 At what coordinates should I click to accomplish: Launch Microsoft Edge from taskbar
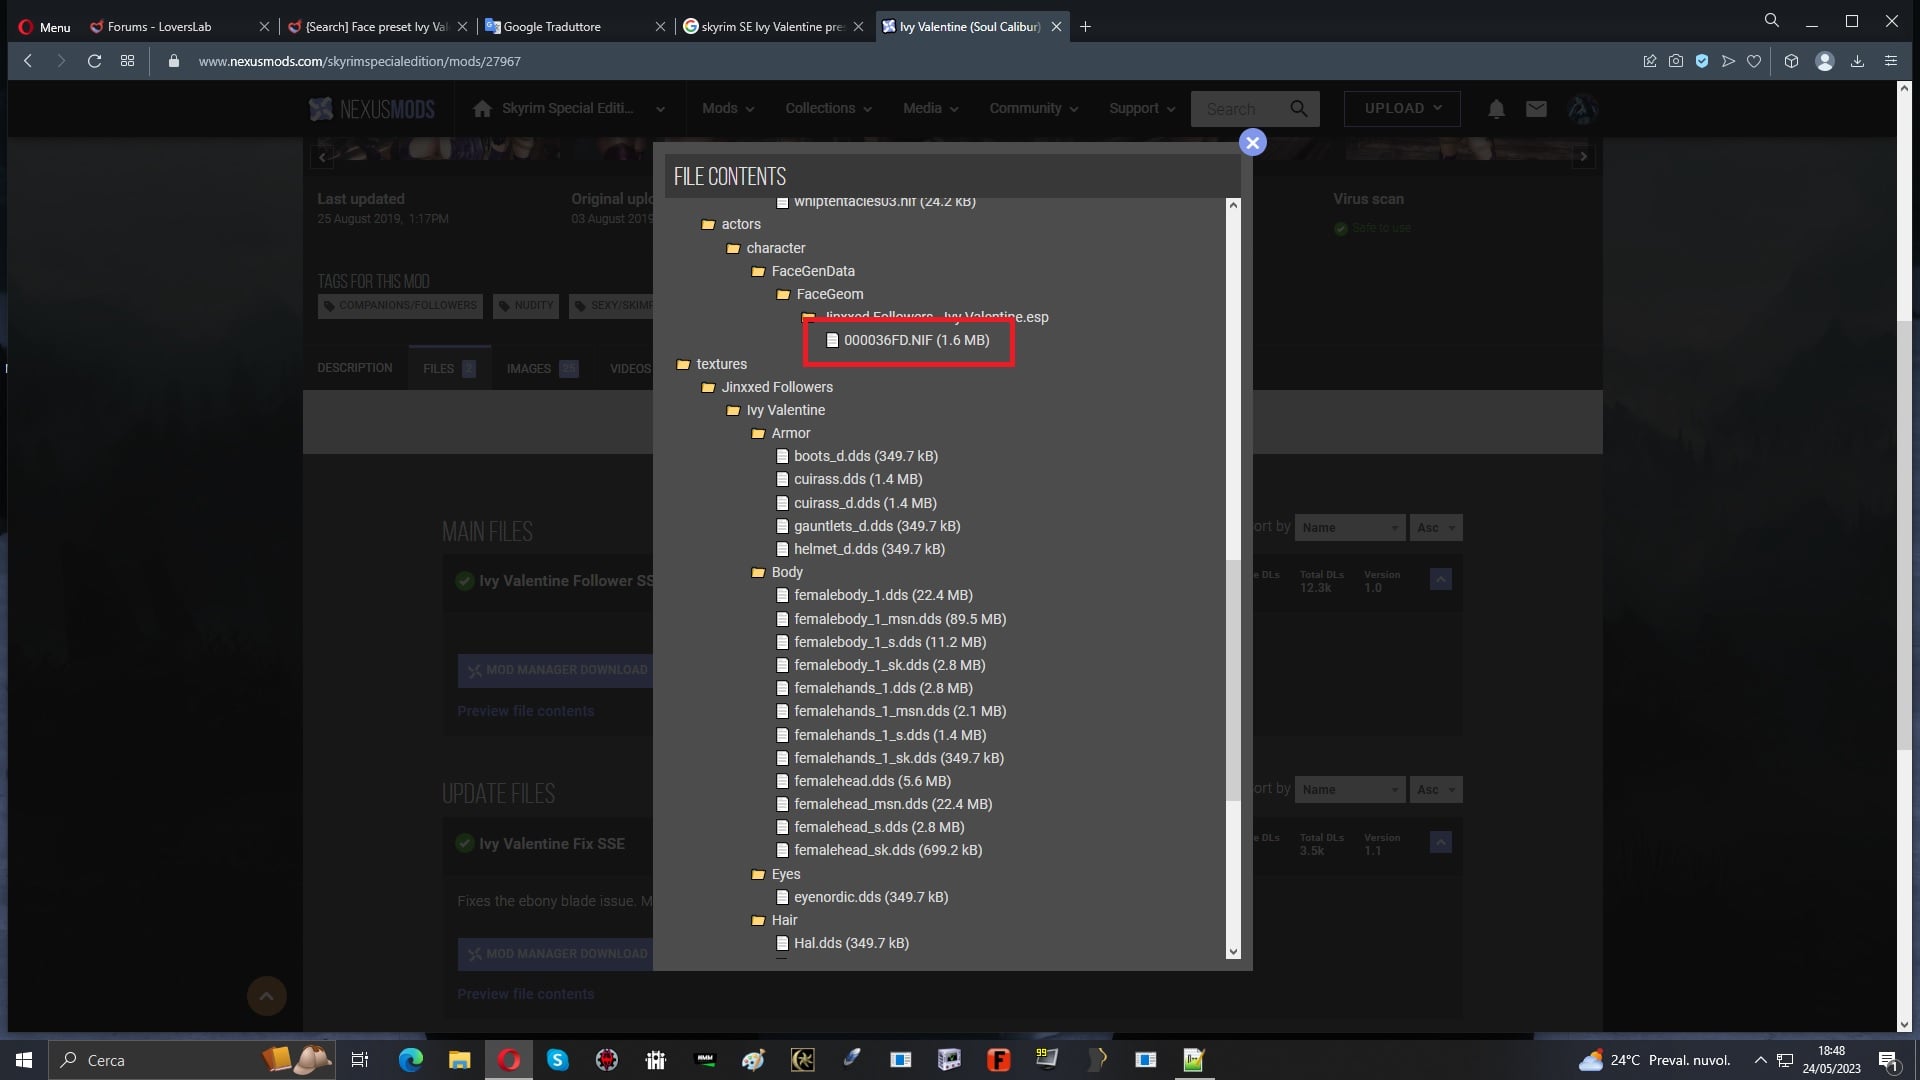coord(411,1060)
